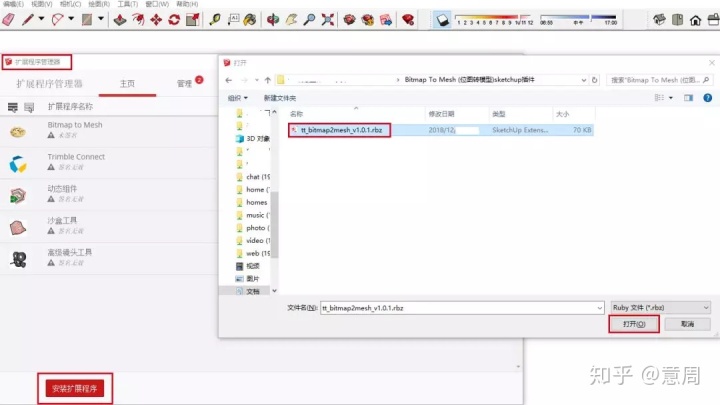Select the Trimble Connect extension row
The image size is (720, 405).
click(x=109, y=163)
